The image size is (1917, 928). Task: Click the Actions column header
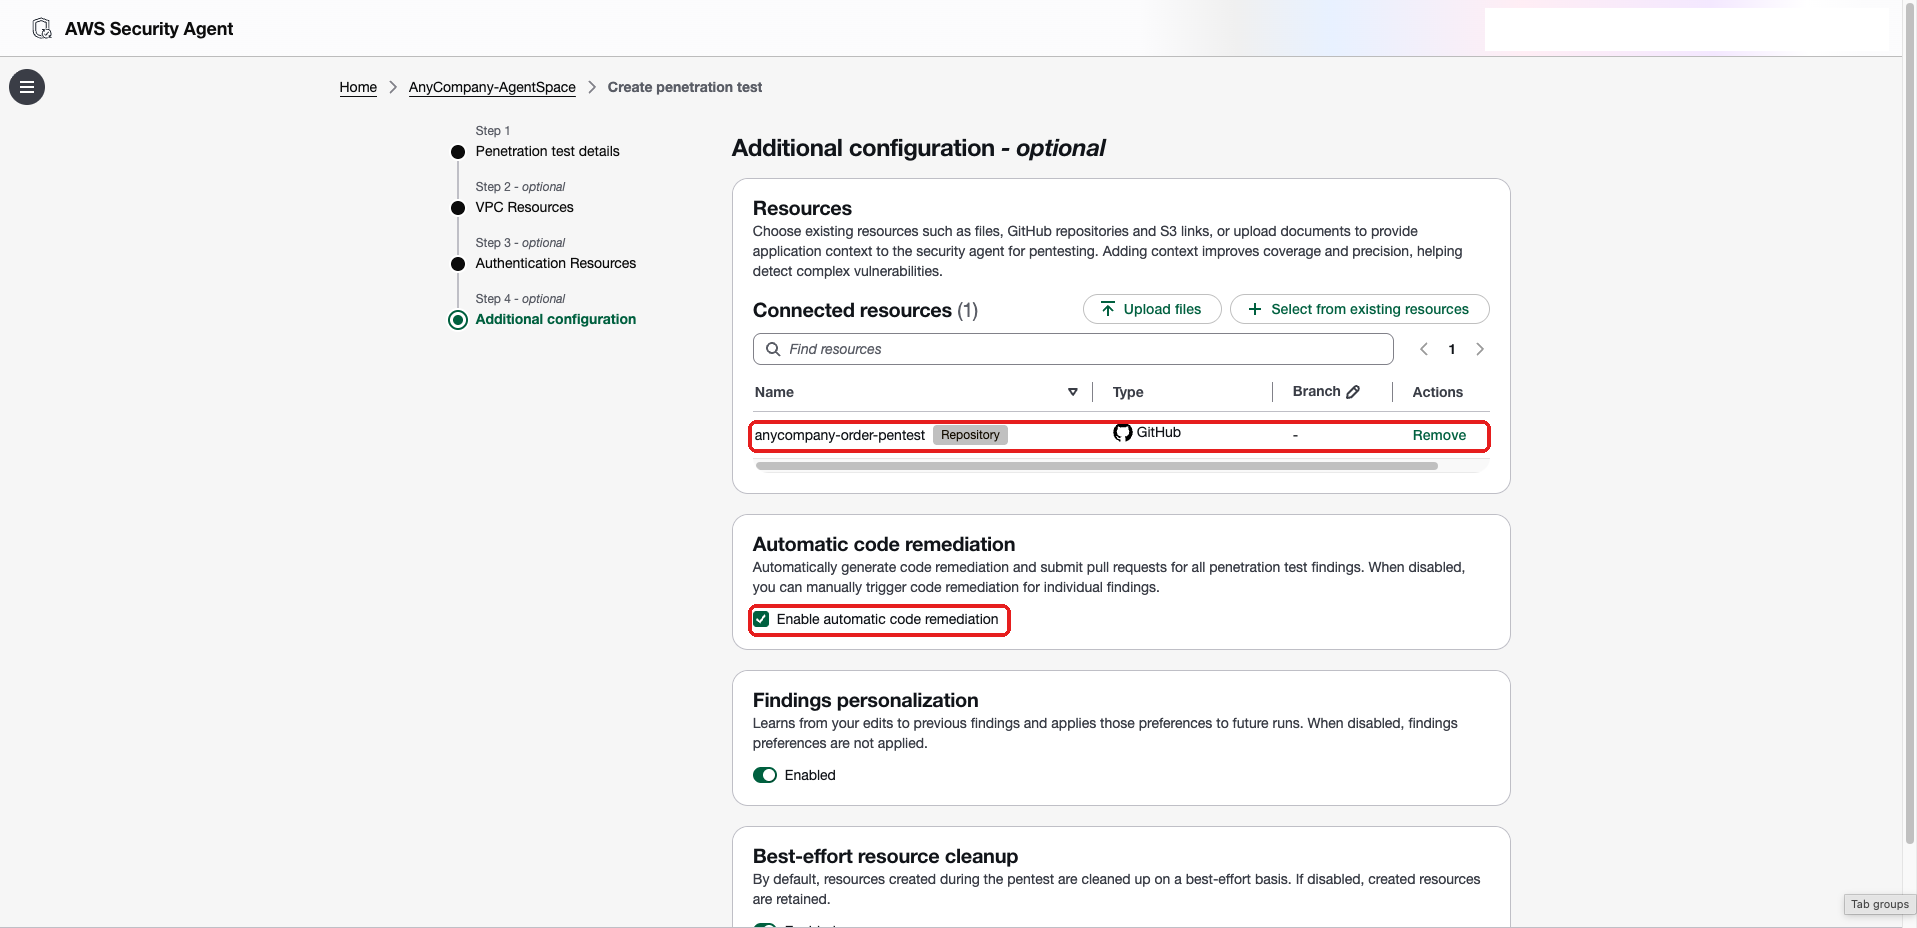pyautogui.click(x=1437, y=392)
